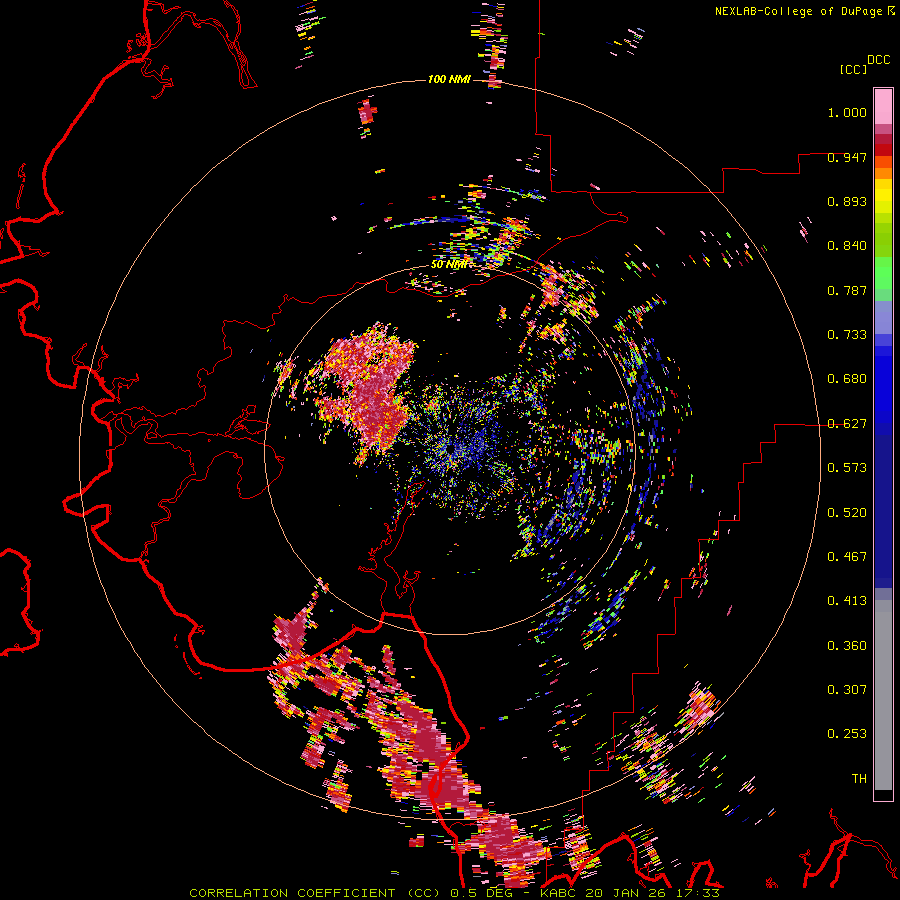This screenshot has height=900, width=900.
Task: Pick the light pink top color bar segment
Action: (x=883, y=106)
